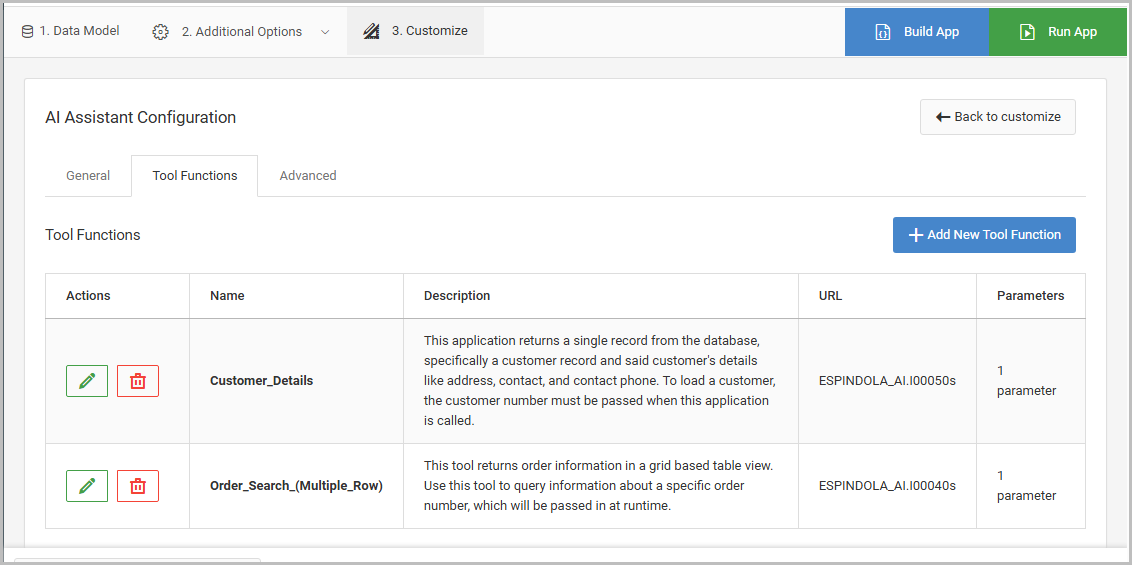Click the Description column header

pyautogui.click(x=457, y=296)
